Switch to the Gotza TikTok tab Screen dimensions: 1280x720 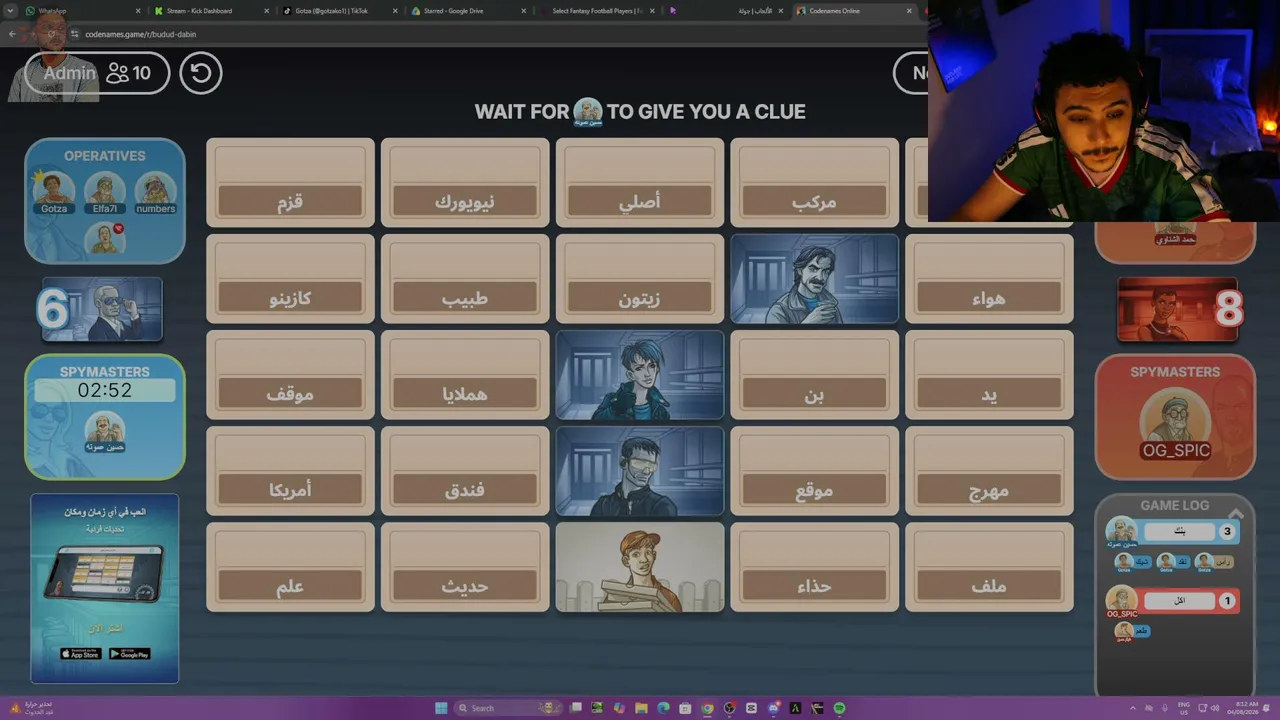point(339,11)
